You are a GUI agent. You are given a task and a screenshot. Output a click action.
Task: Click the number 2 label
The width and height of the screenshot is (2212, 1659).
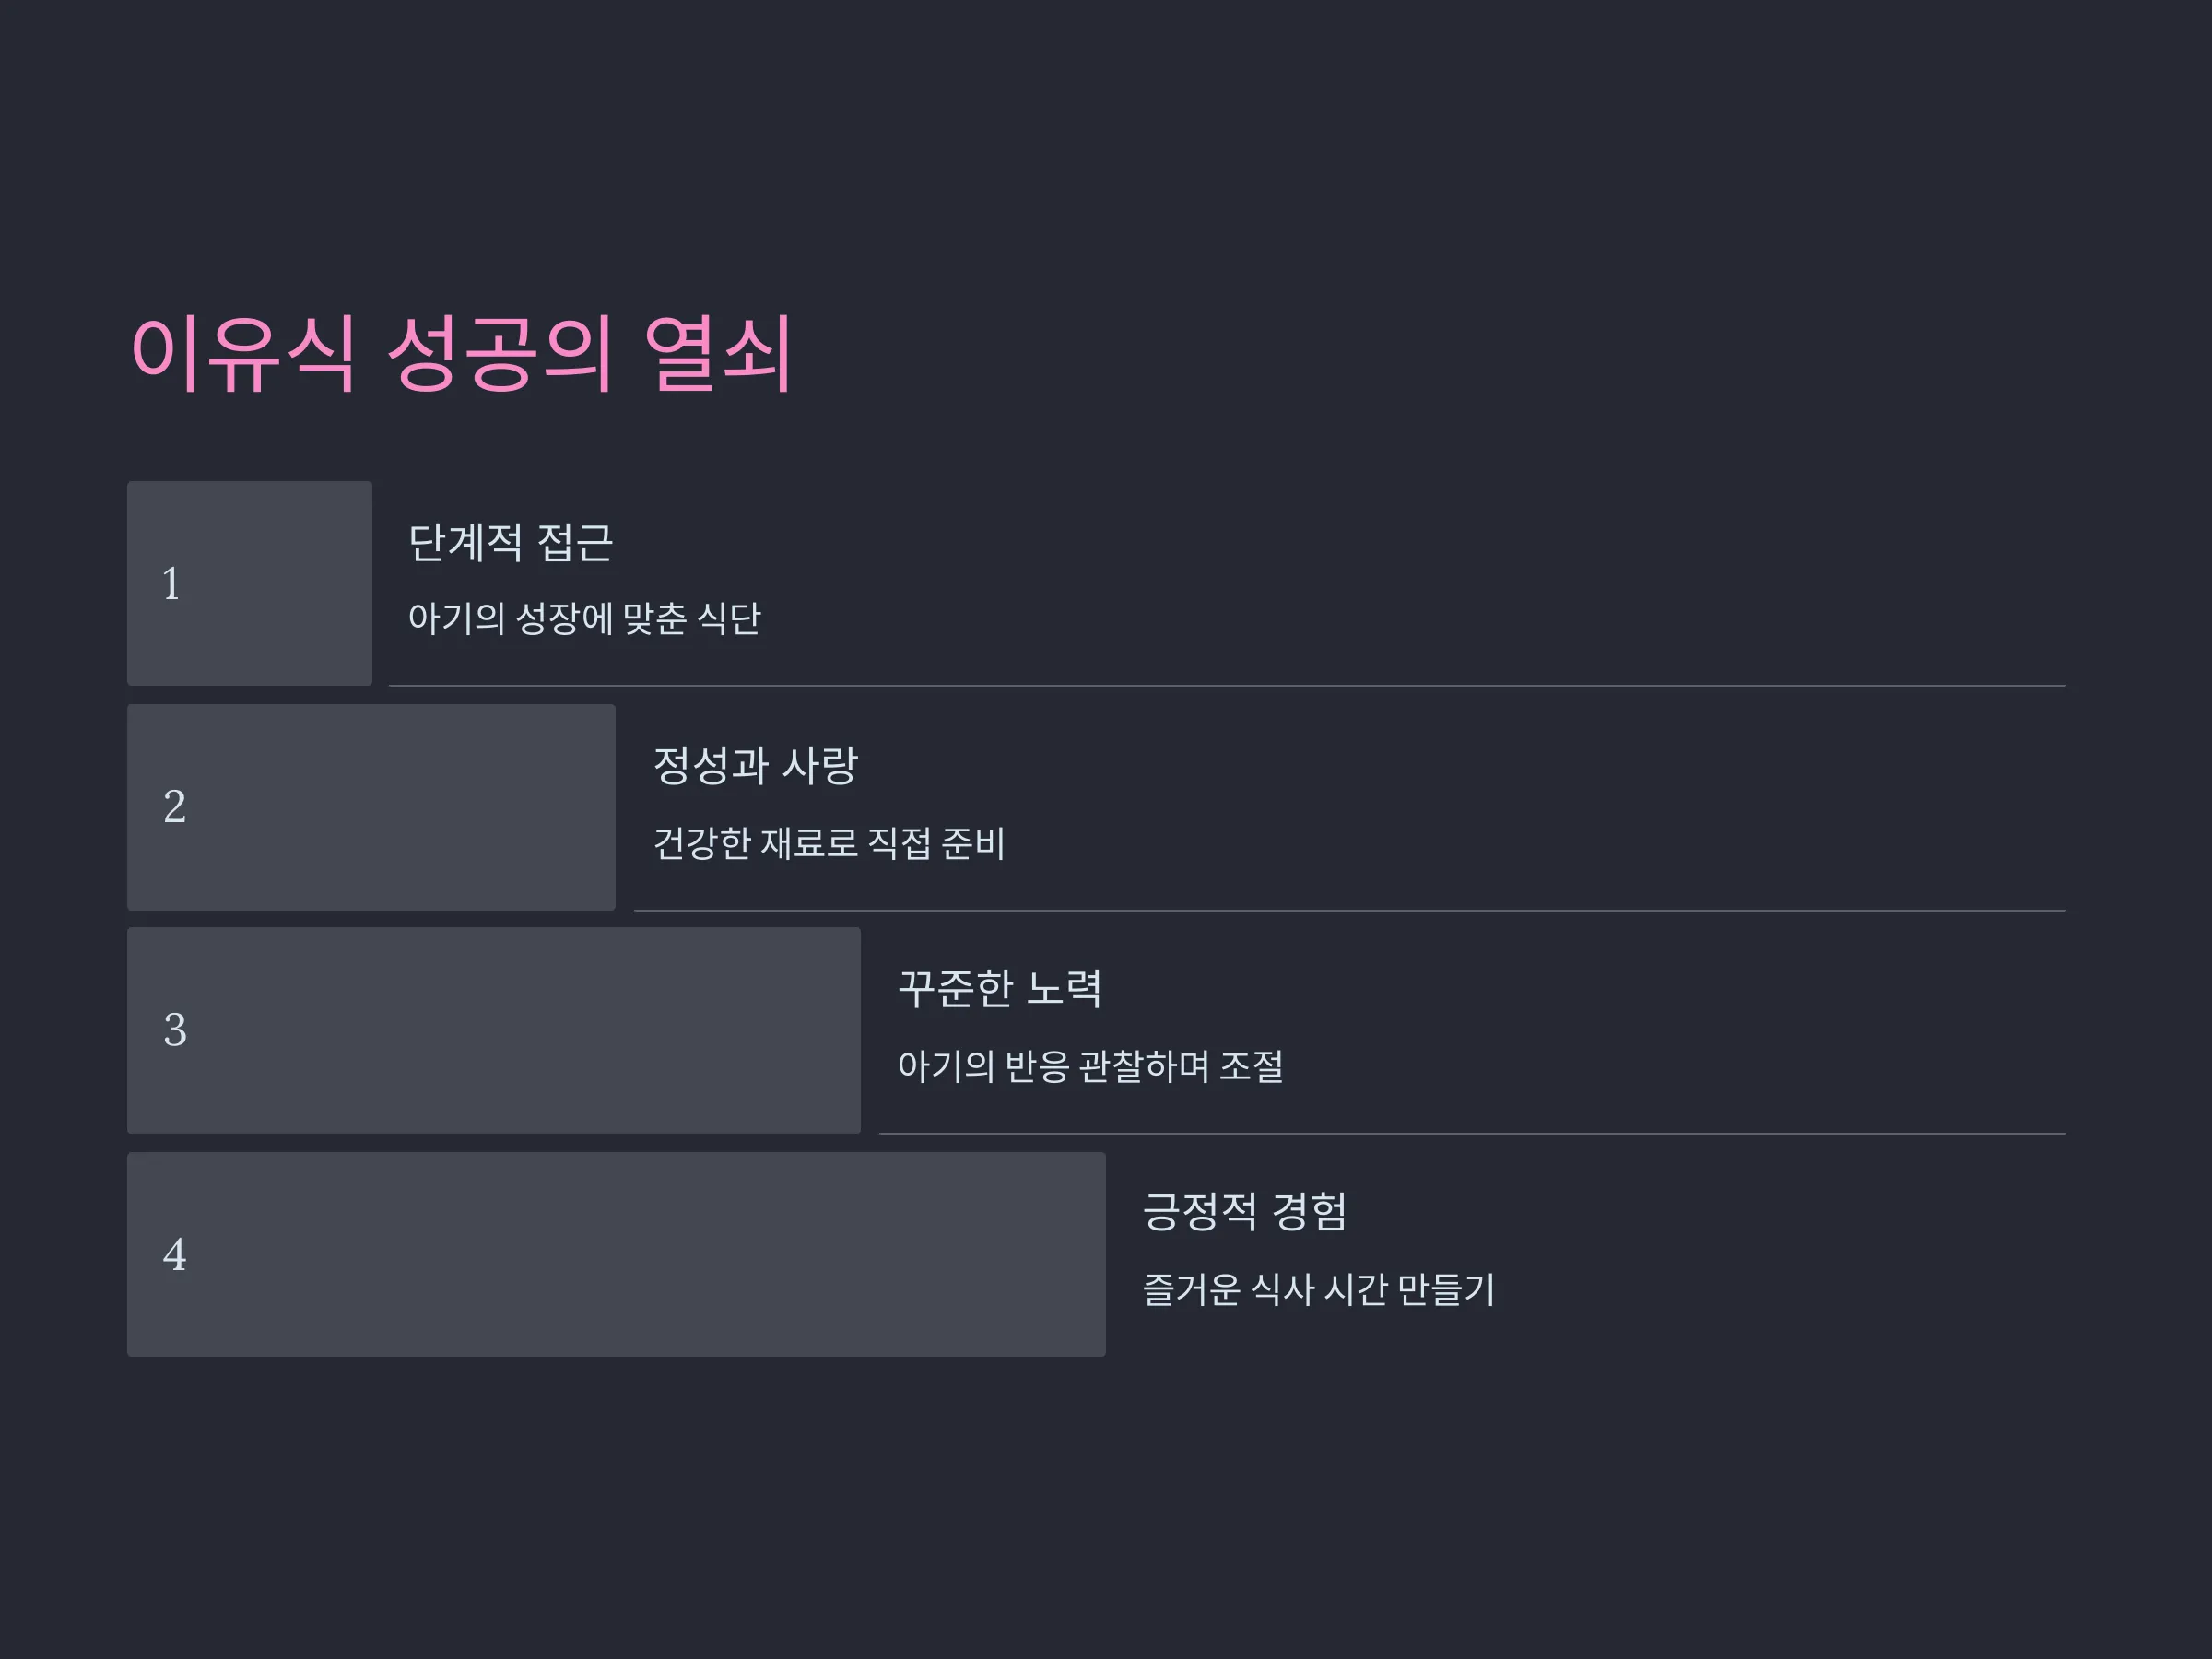click(x=174, y=807)
